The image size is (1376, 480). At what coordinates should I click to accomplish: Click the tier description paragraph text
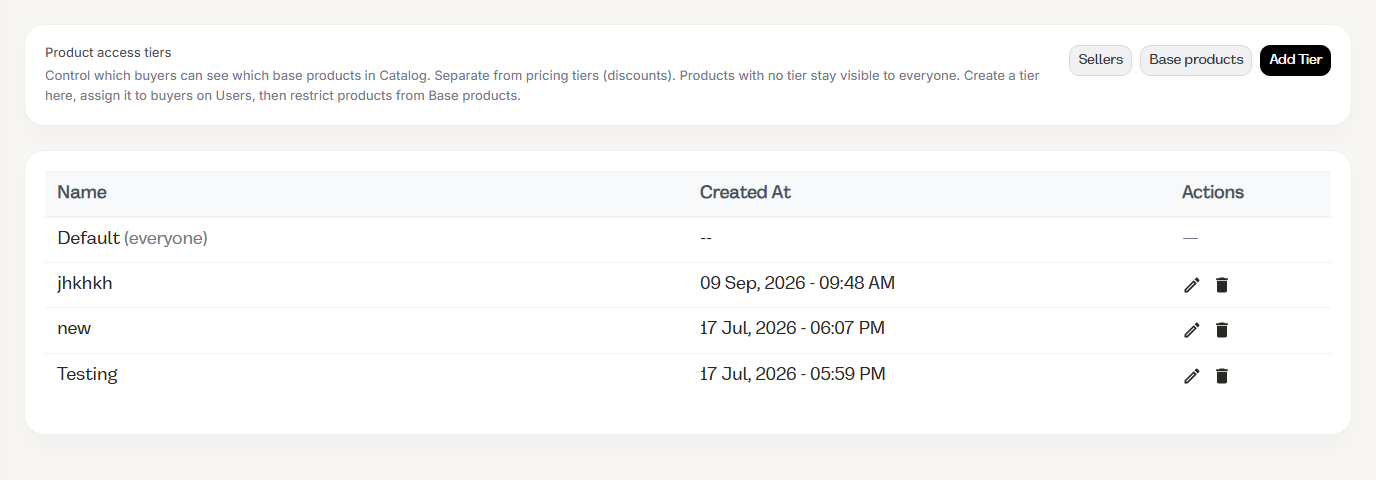[542, 86]
